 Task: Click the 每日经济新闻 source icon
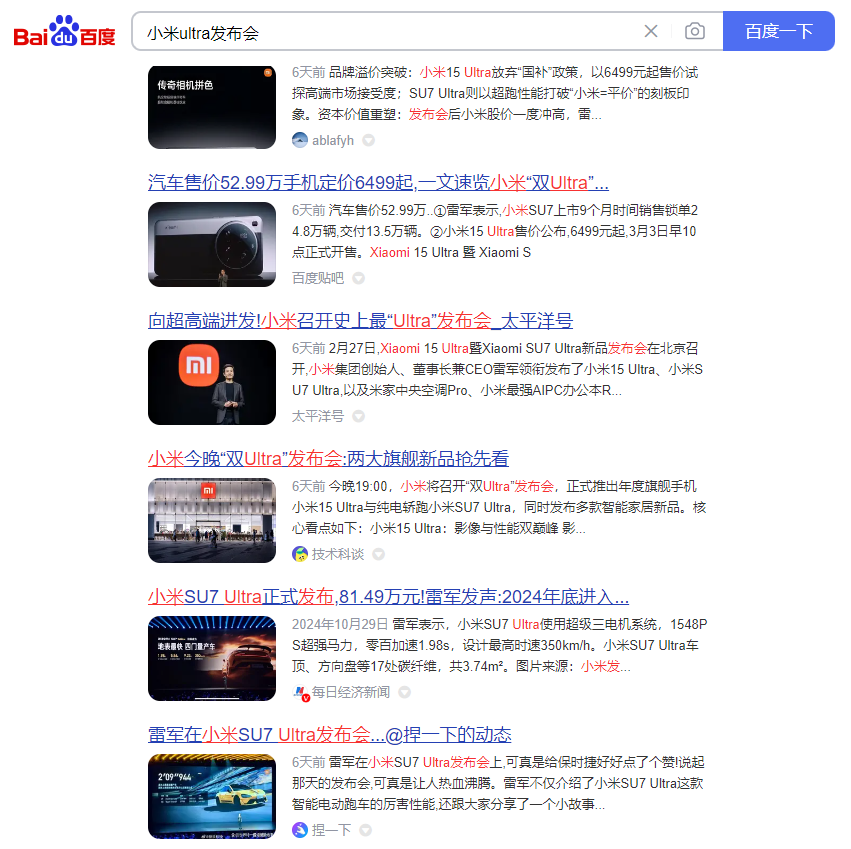point(301,693)
